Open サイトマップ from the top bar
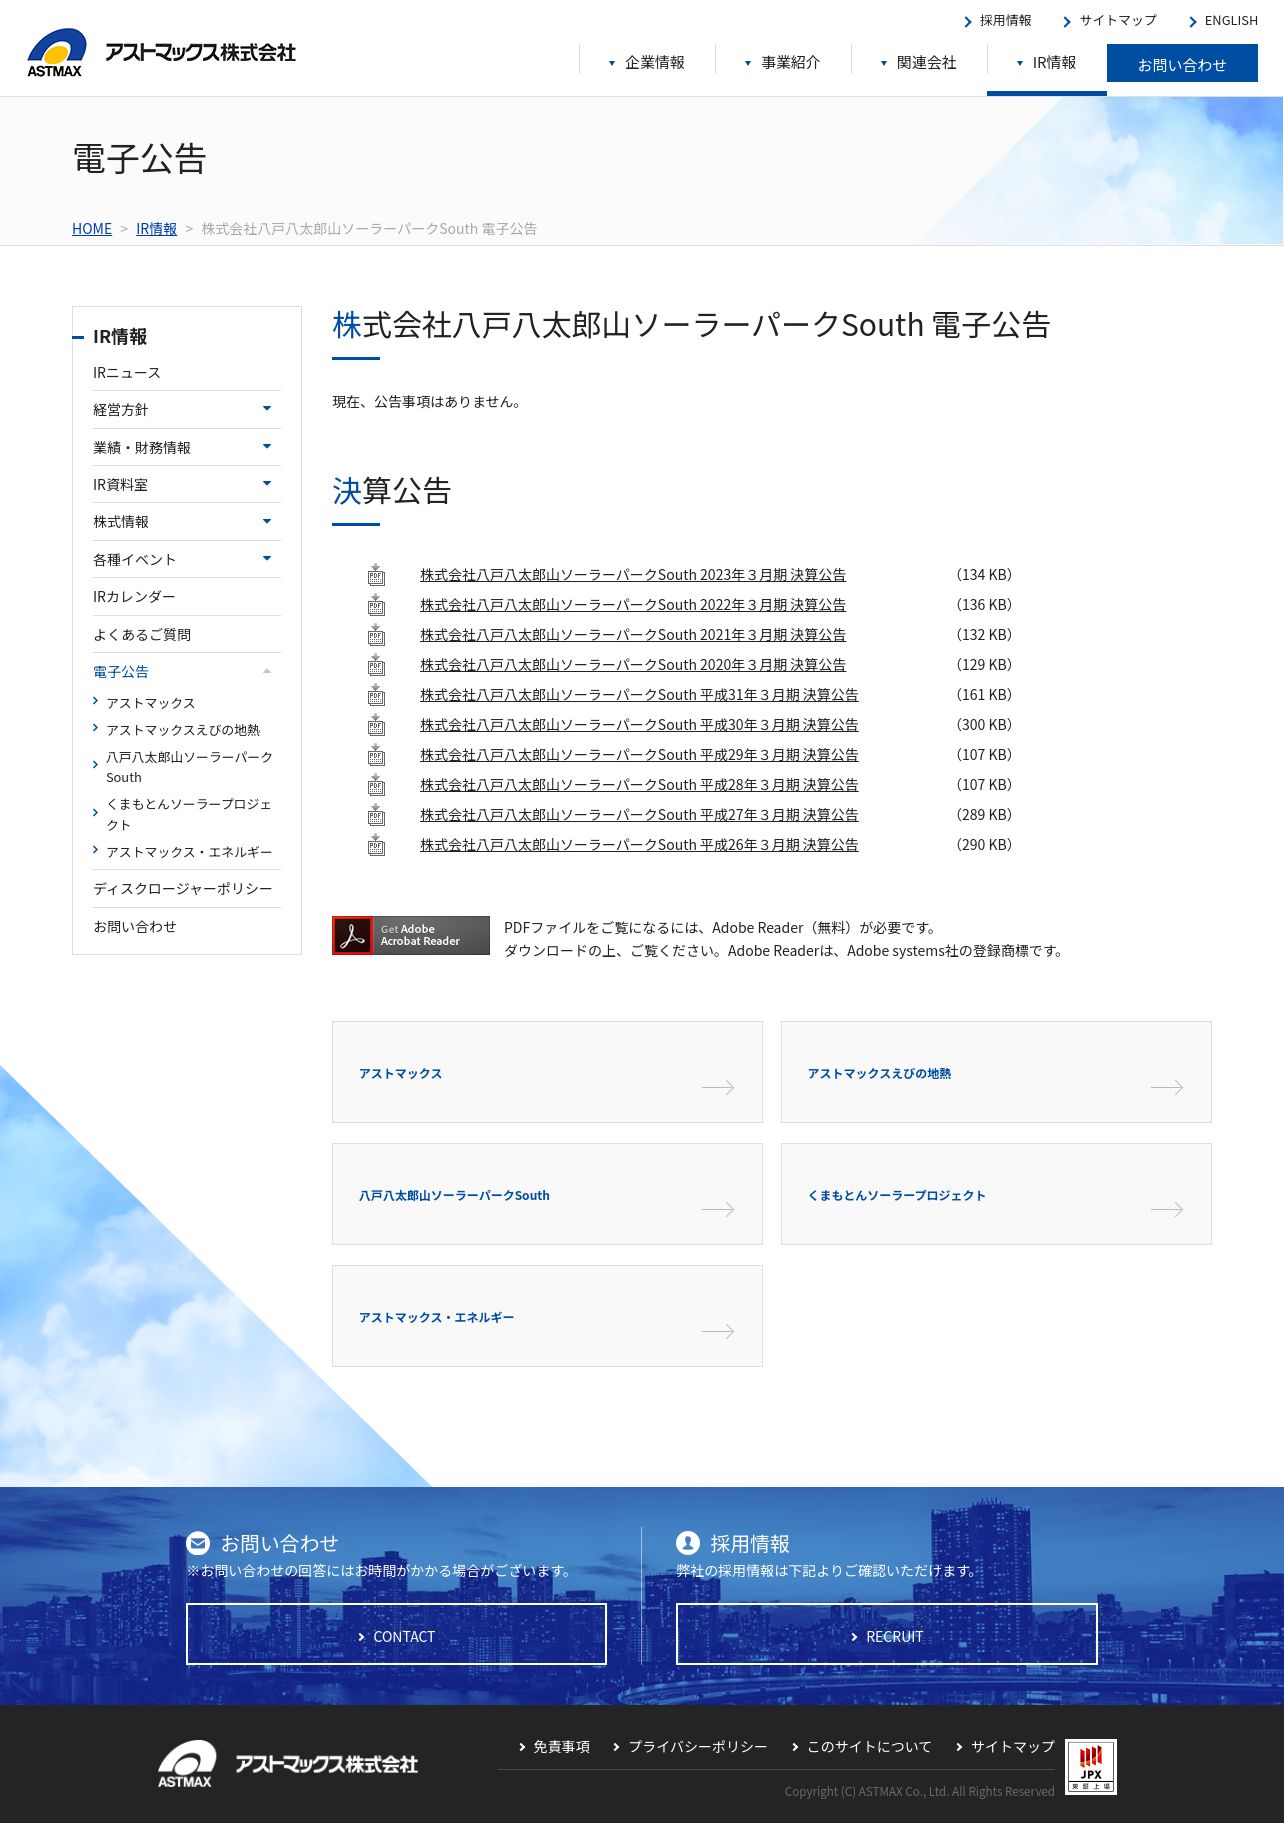 tap(1110, 21)
